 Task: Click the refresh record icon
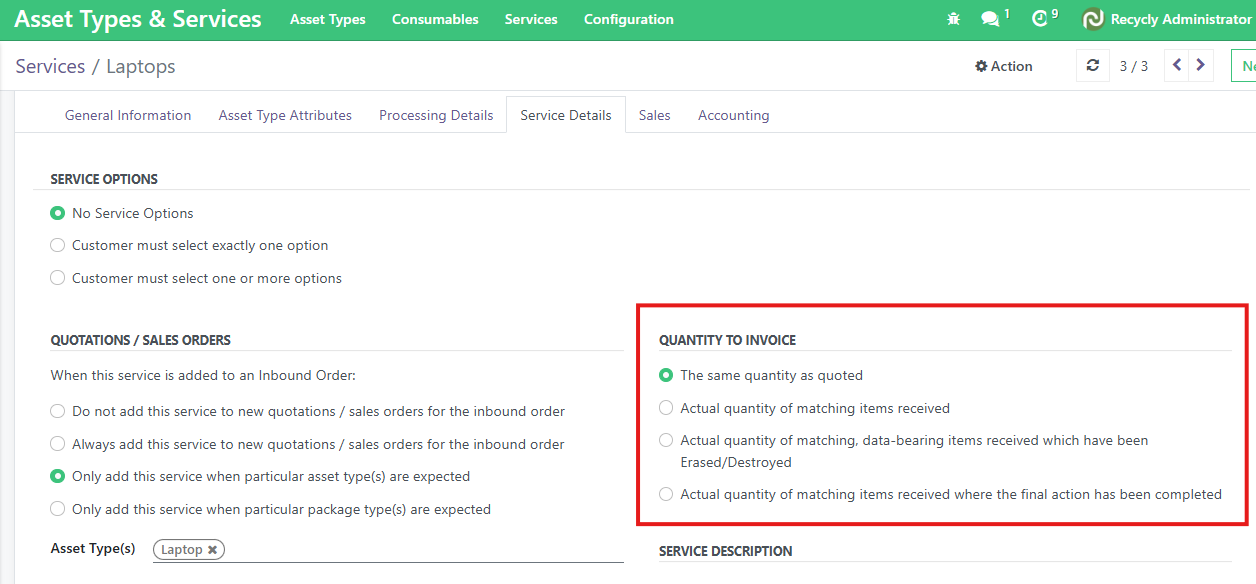[x=1093, y=66]
